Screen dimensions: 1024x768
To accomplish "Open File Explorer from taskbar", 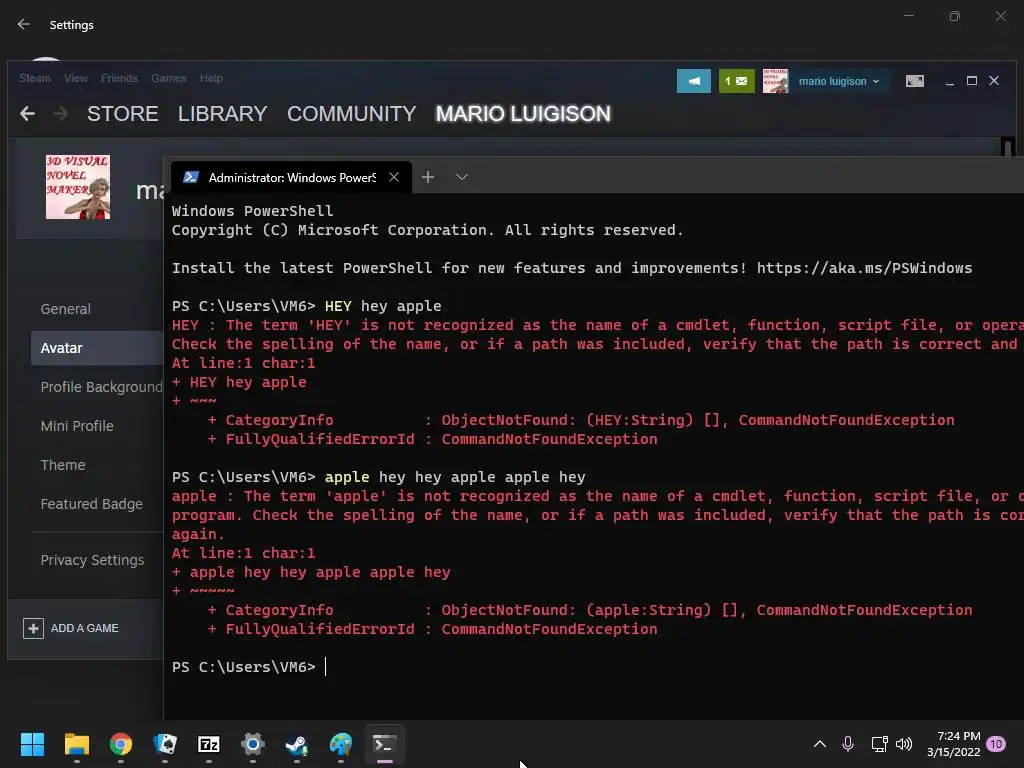I will click(76, 744).
